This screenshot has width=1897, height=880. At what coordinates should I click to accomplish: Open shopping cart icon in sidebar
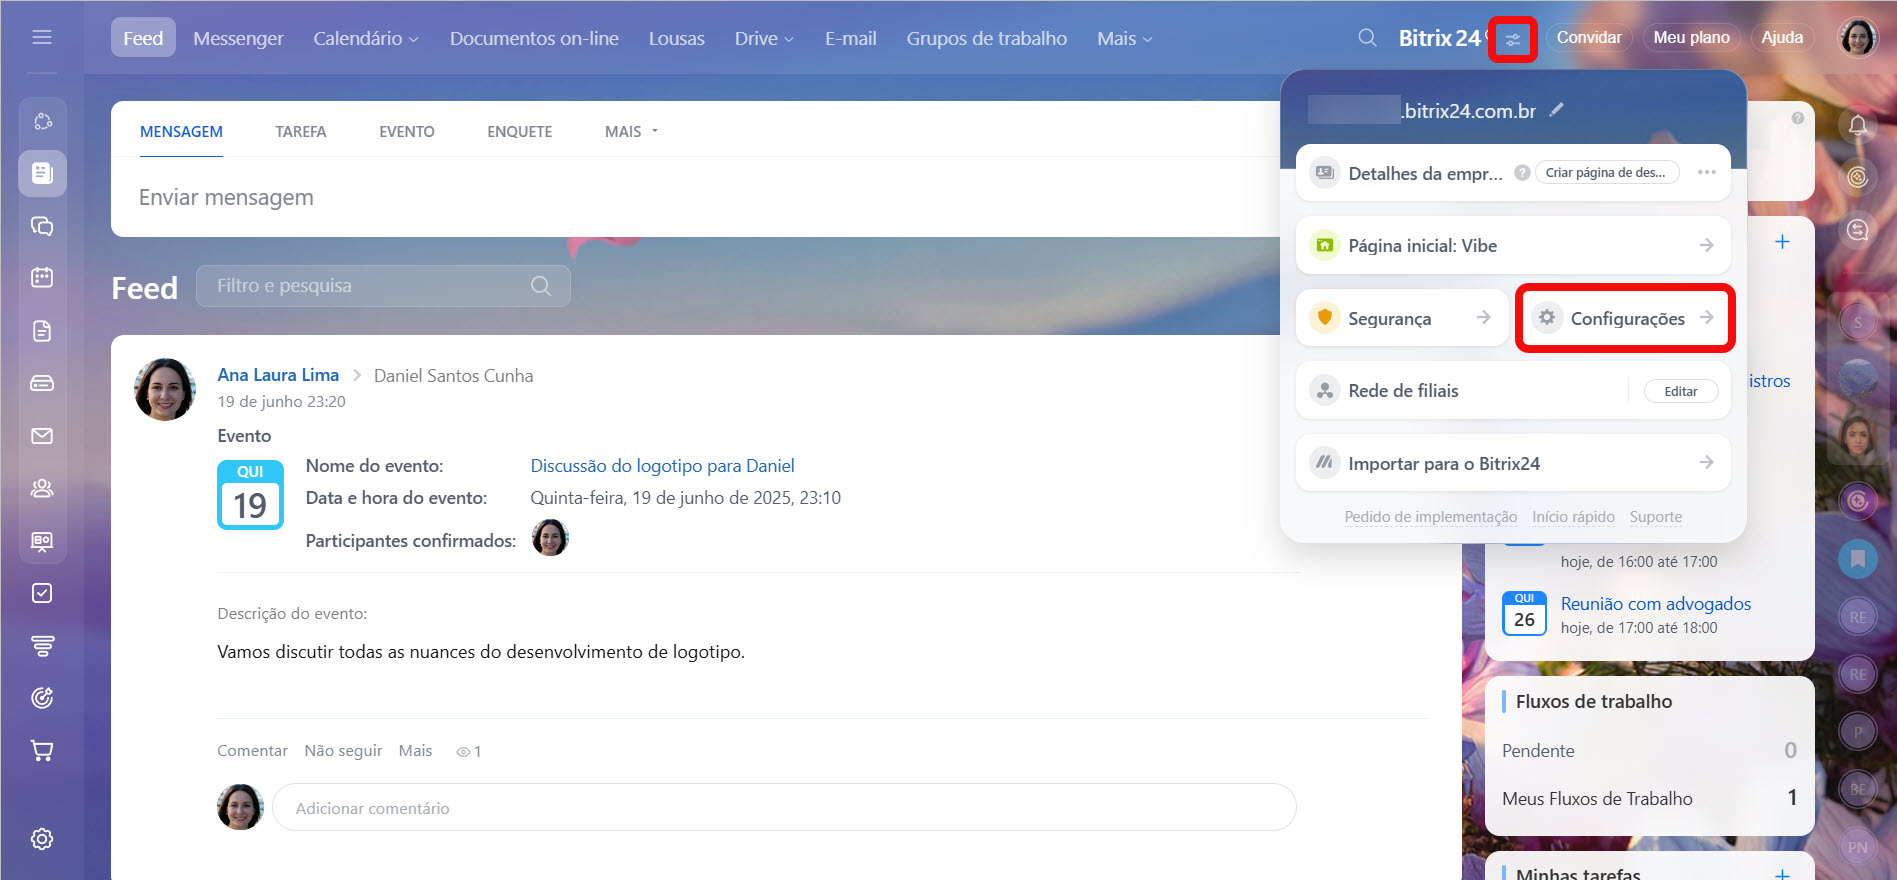tap(42, 750)
